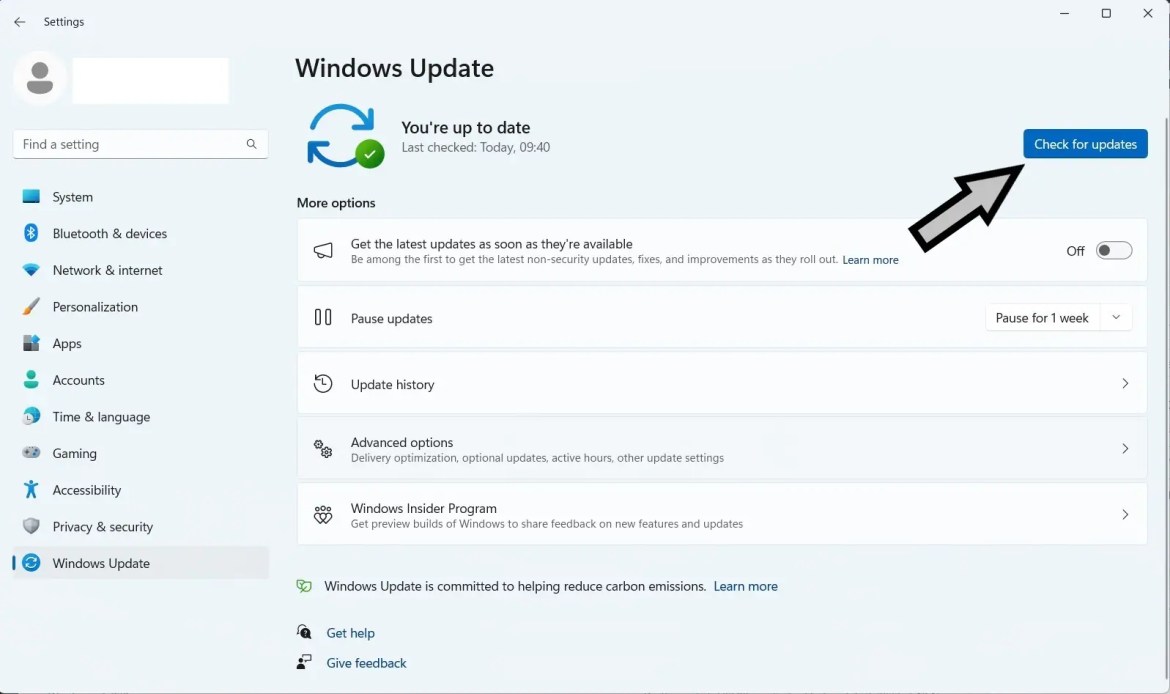
Task: Open the Get help link
Action: tap(350, 633)
